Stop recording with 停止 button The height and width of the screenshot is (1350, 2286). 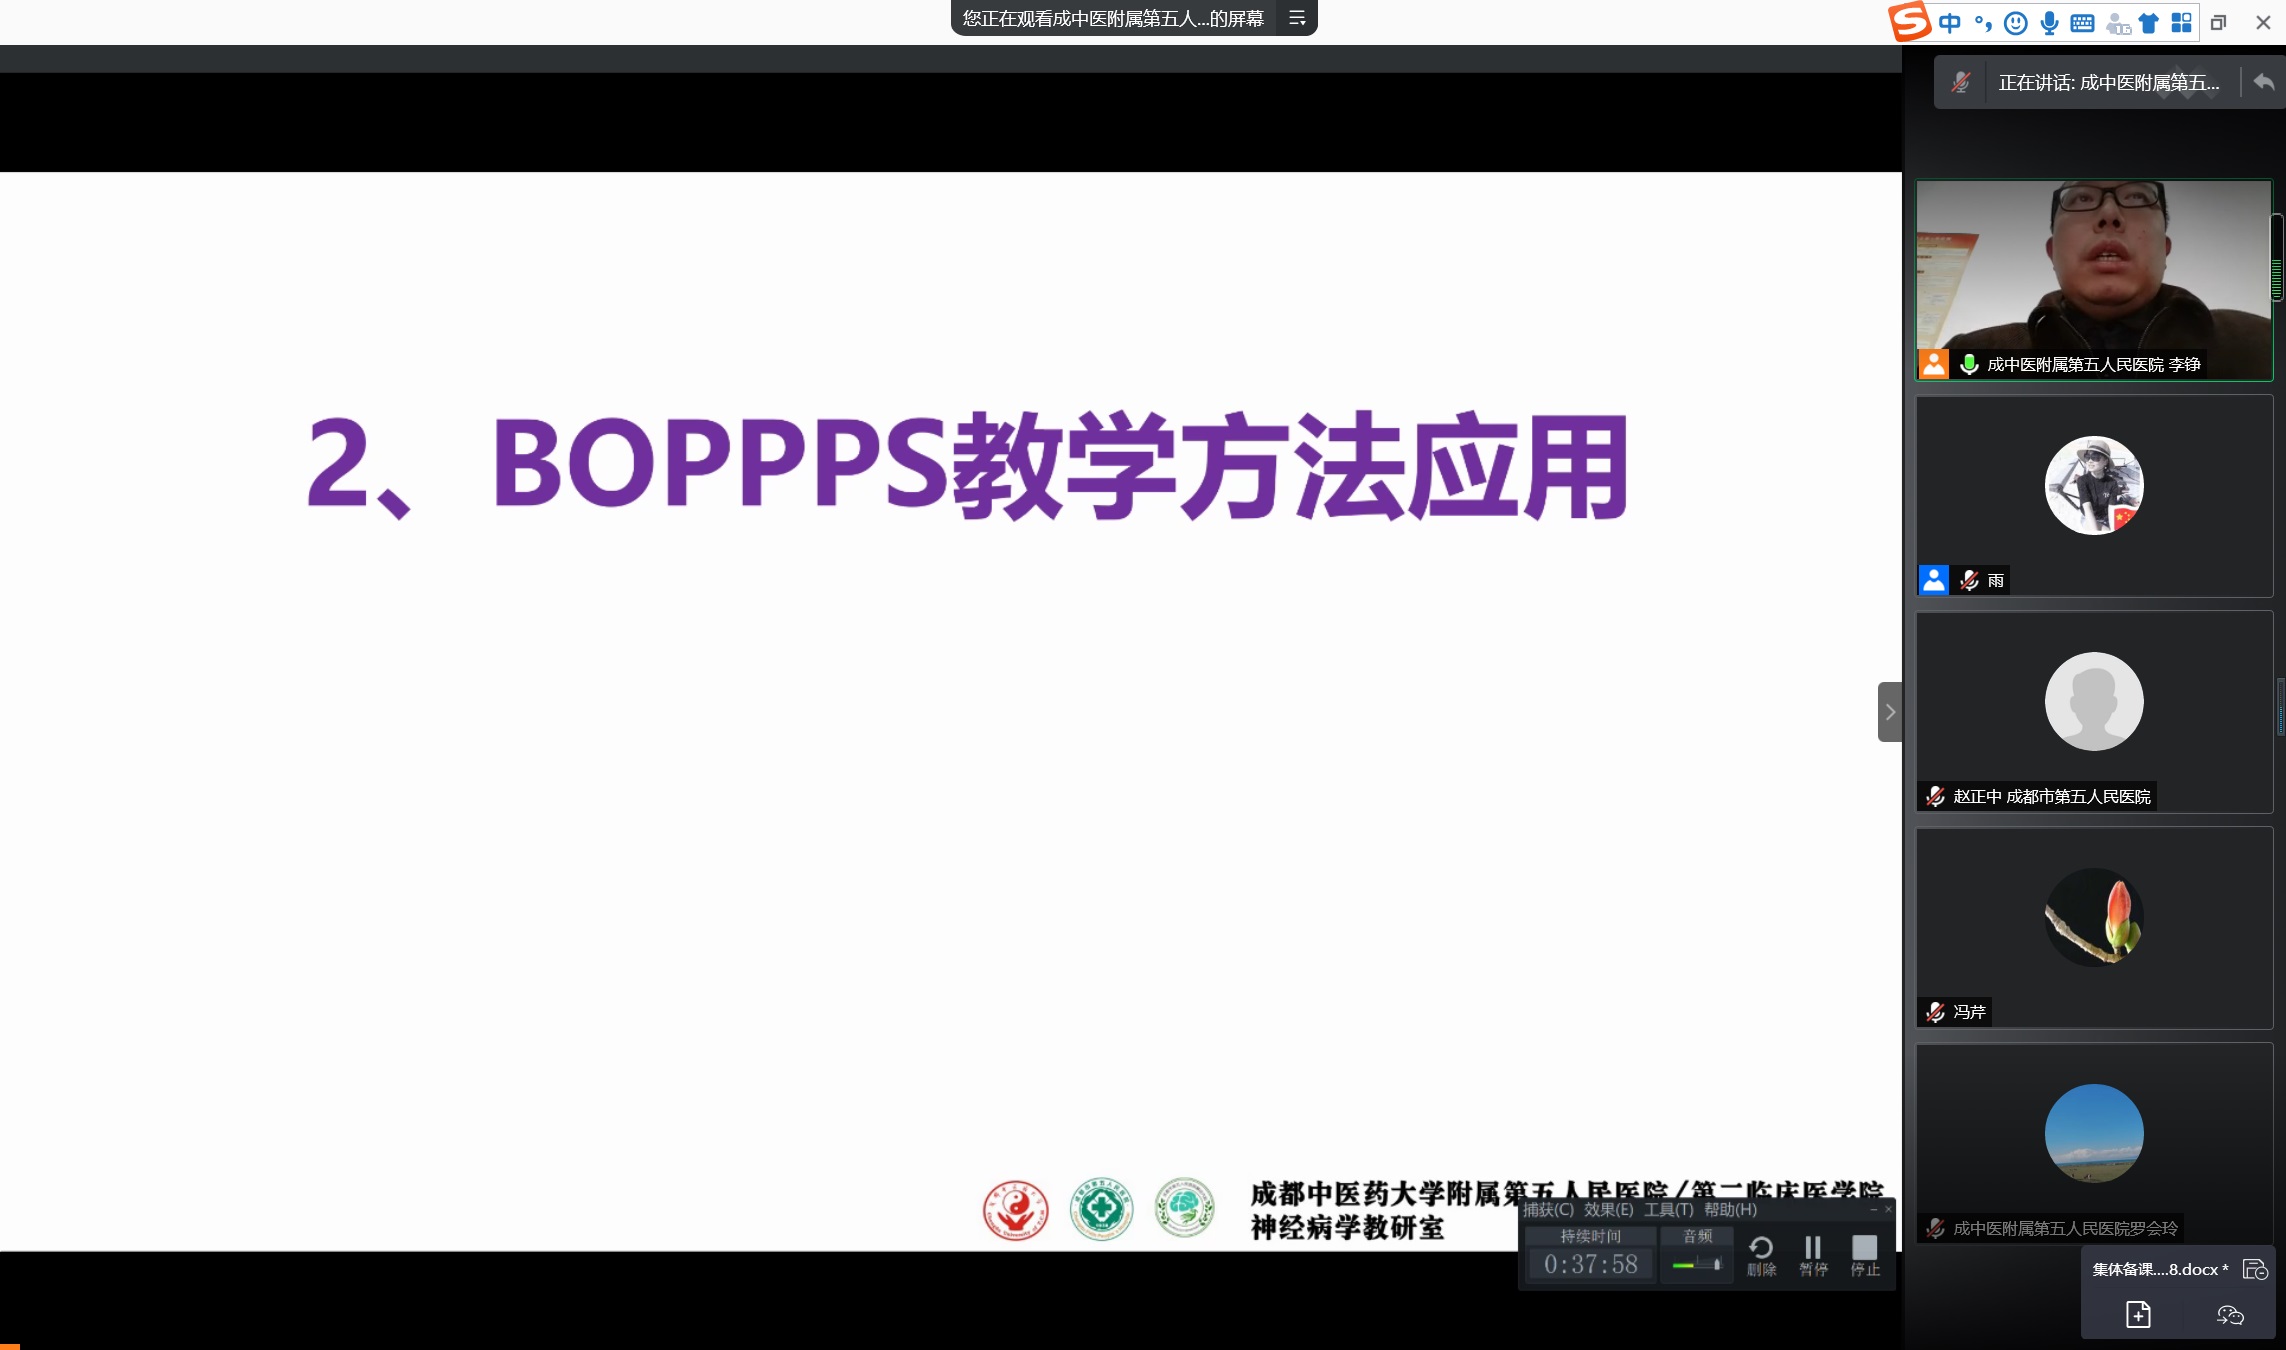(1865, 1256)
